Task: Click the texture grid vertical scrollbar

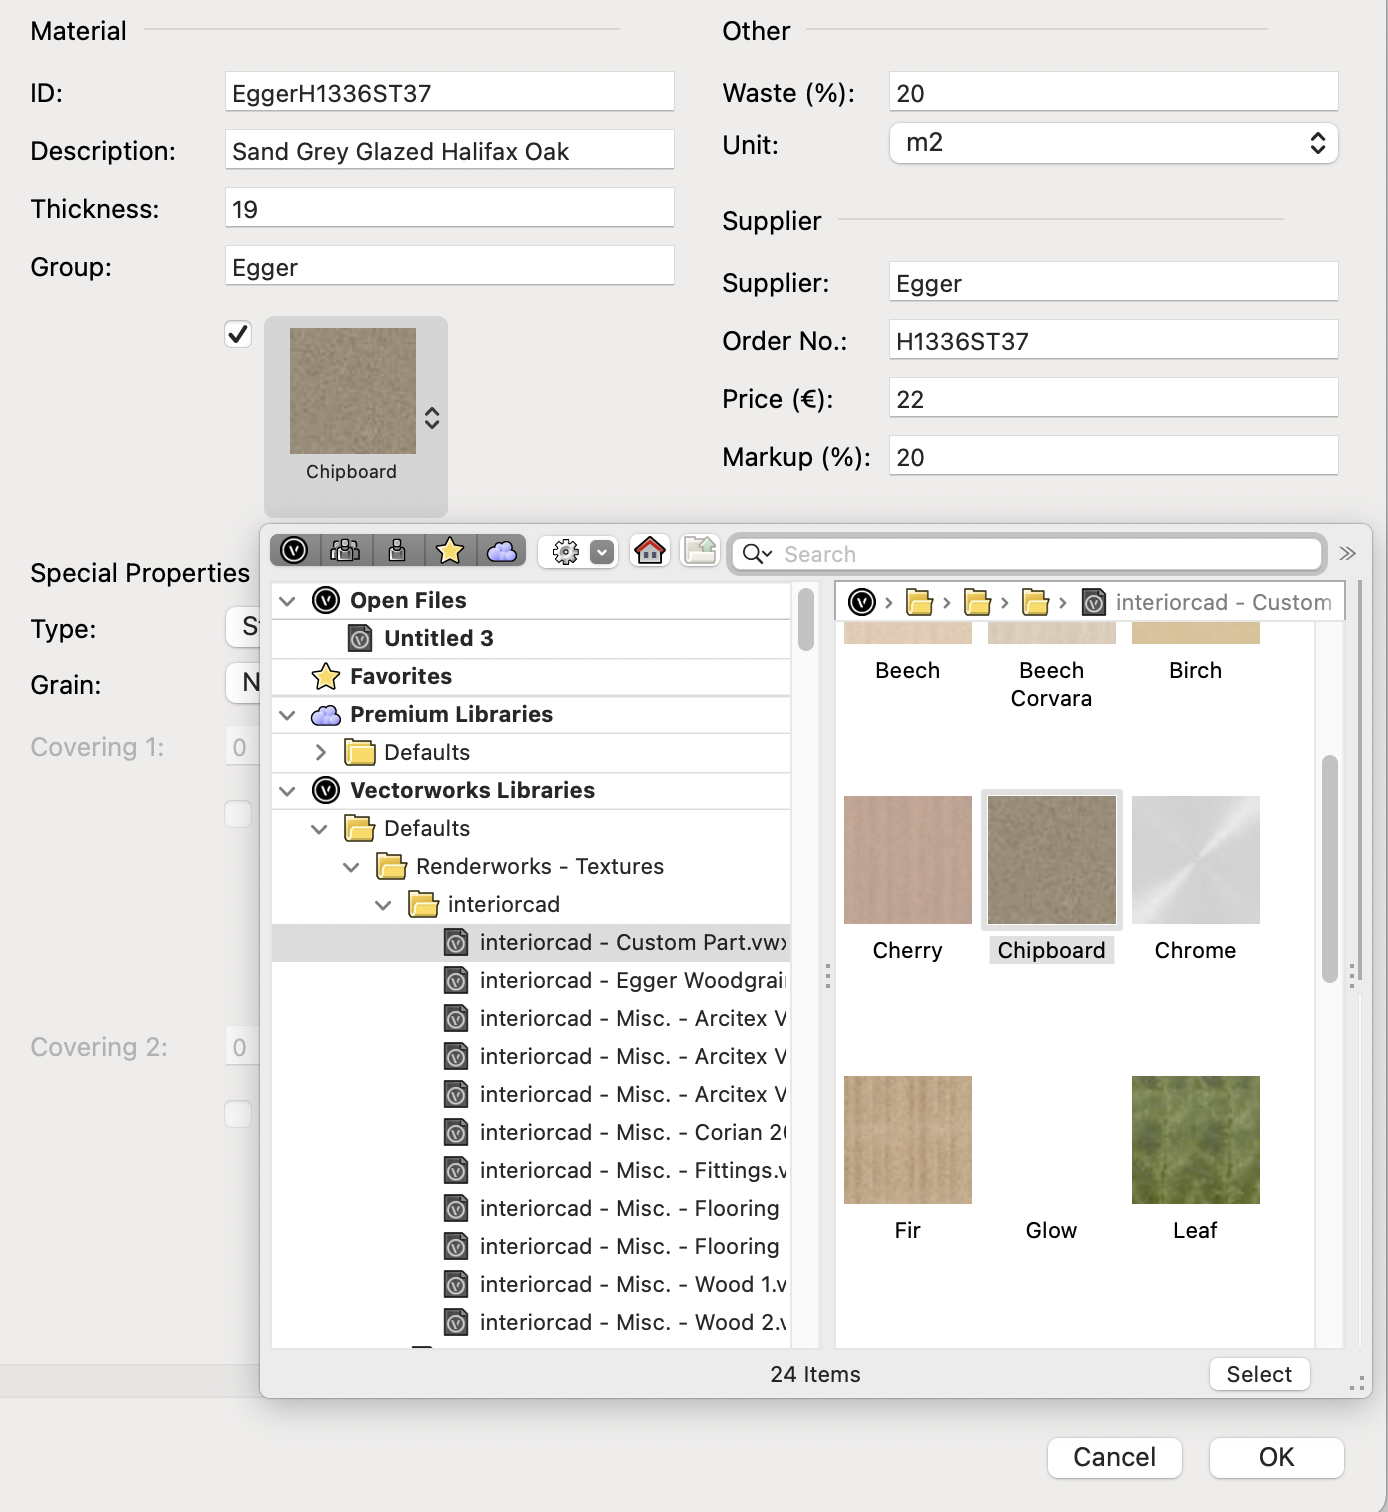Action: 1329,869
